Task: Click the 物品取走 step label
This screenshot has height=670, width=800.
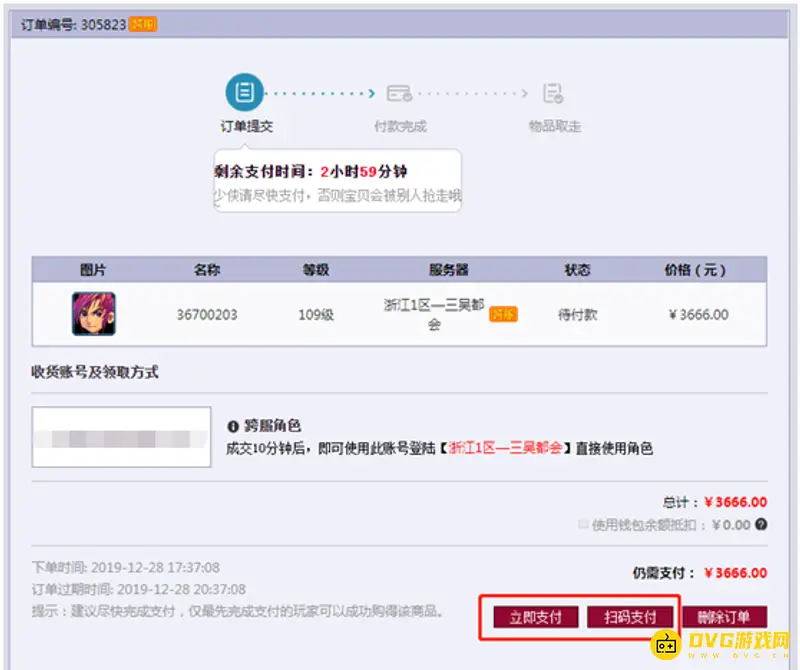Action: coord(555,127)
